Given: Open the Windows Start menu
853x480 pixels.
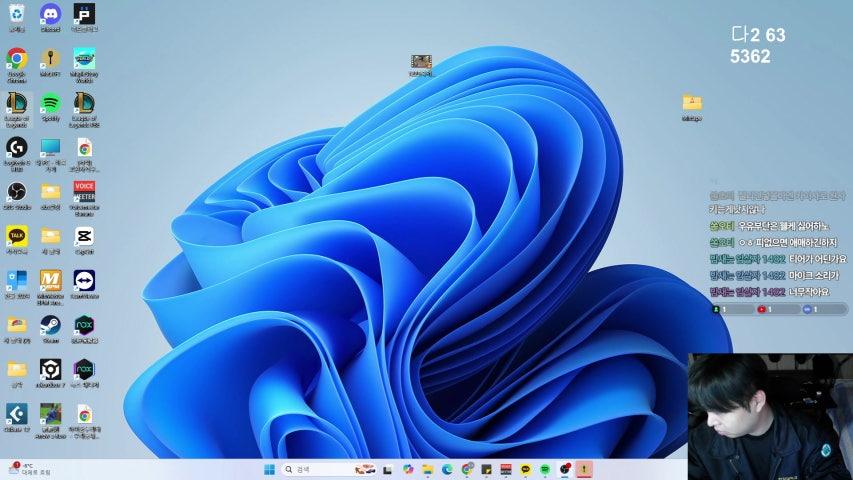Looking at the screenshot, I should 269,469.
